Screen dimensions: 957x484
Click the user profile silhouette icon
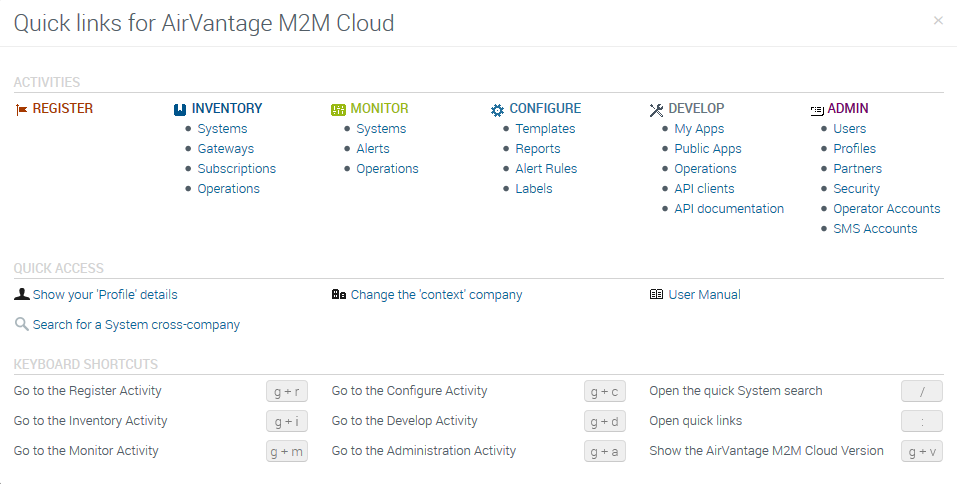tap(21, 294)
